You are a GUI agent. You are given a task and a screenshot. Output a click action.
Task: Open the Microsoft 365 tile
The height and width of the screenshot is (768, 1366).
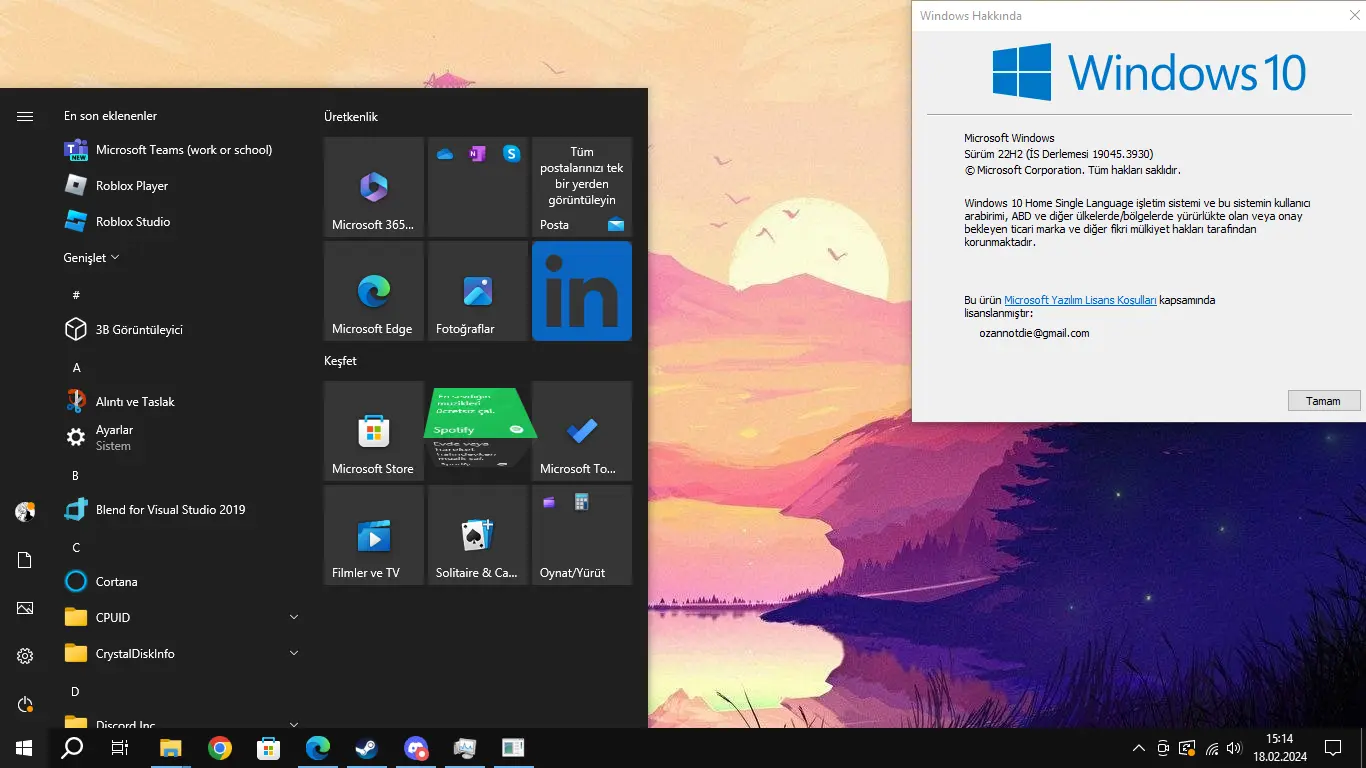pyautogui.click(x=374, y=187)
